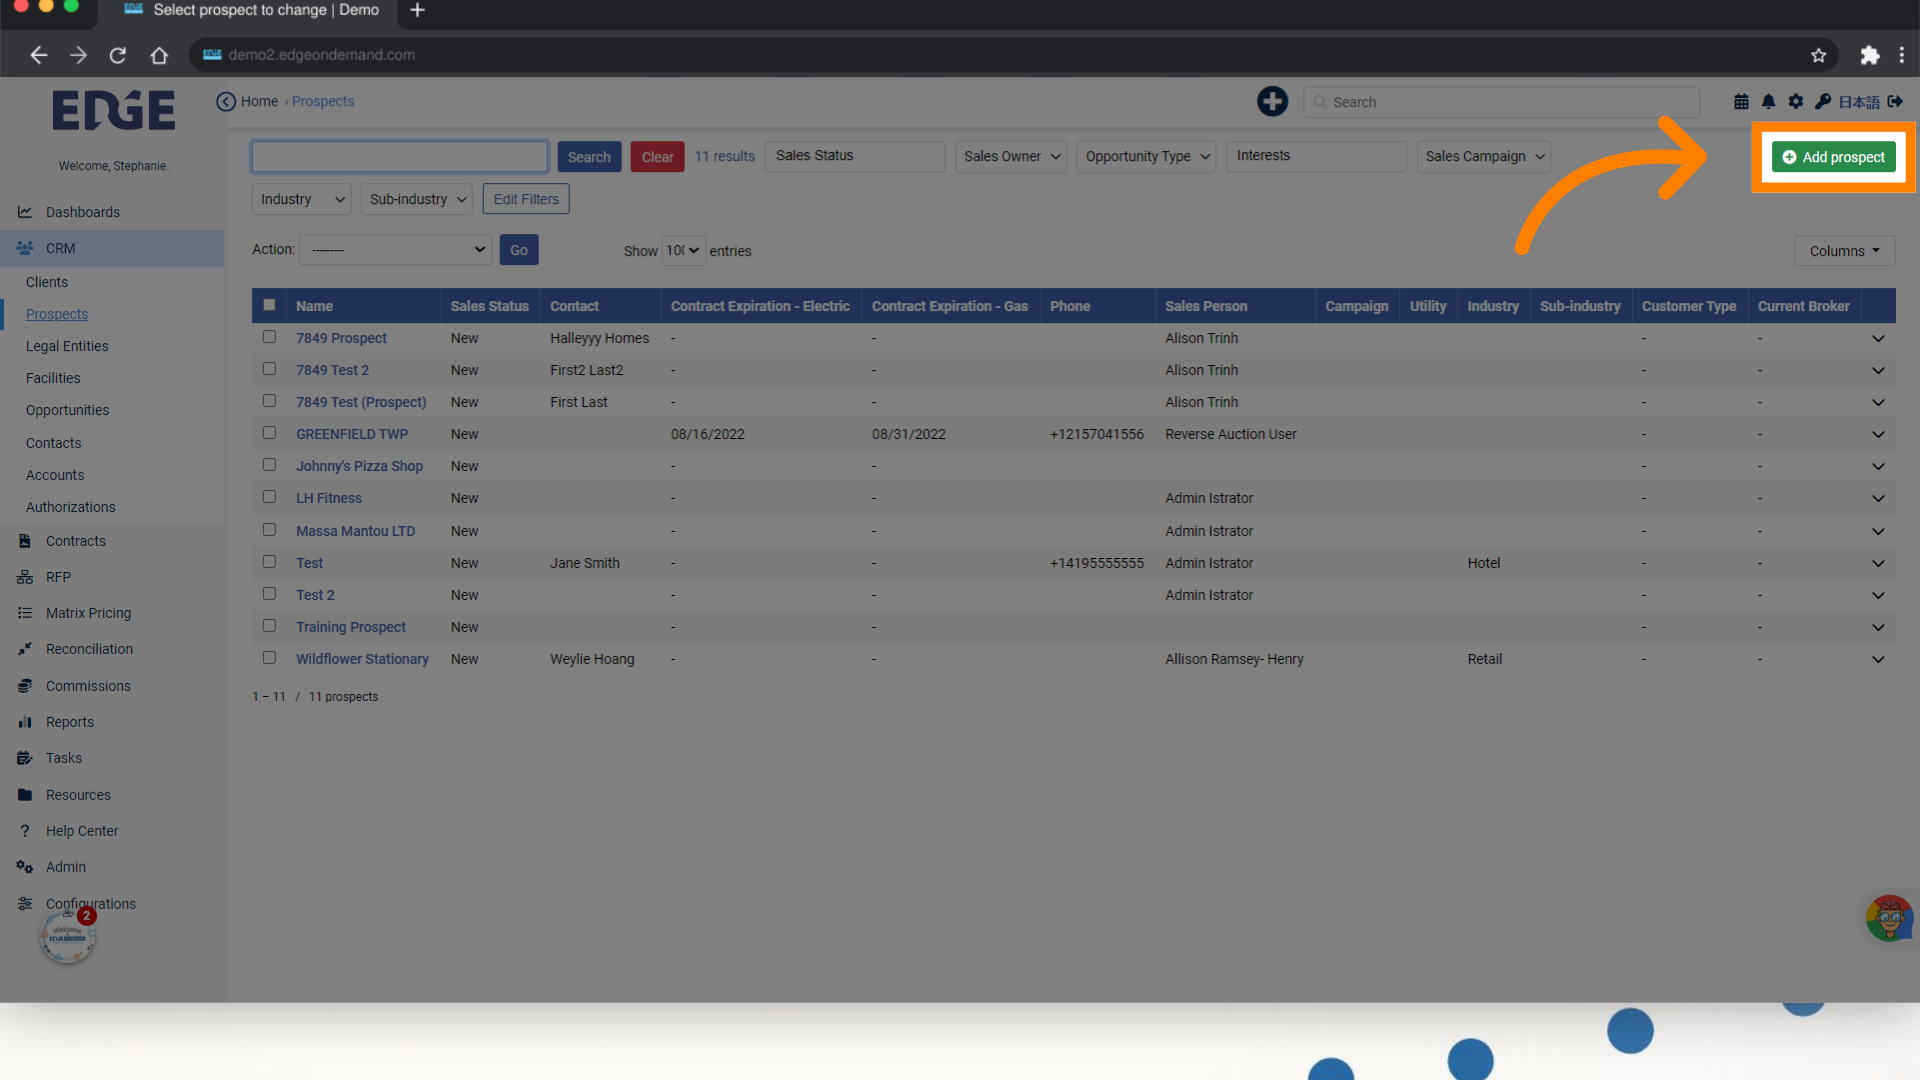Click the global Search field in header
The image size is (1920, 1080).
tap(1501, 102)
